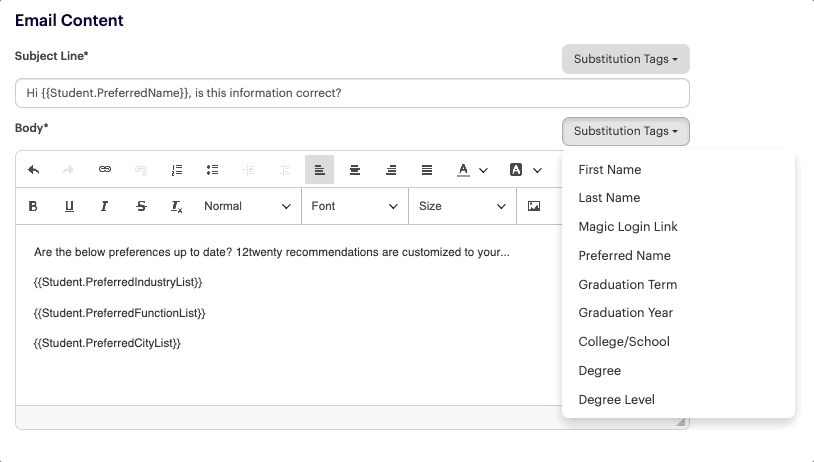Open the Normal paragraph format dropdown
This screenshot has width=814, height=462.
(247, 206)
